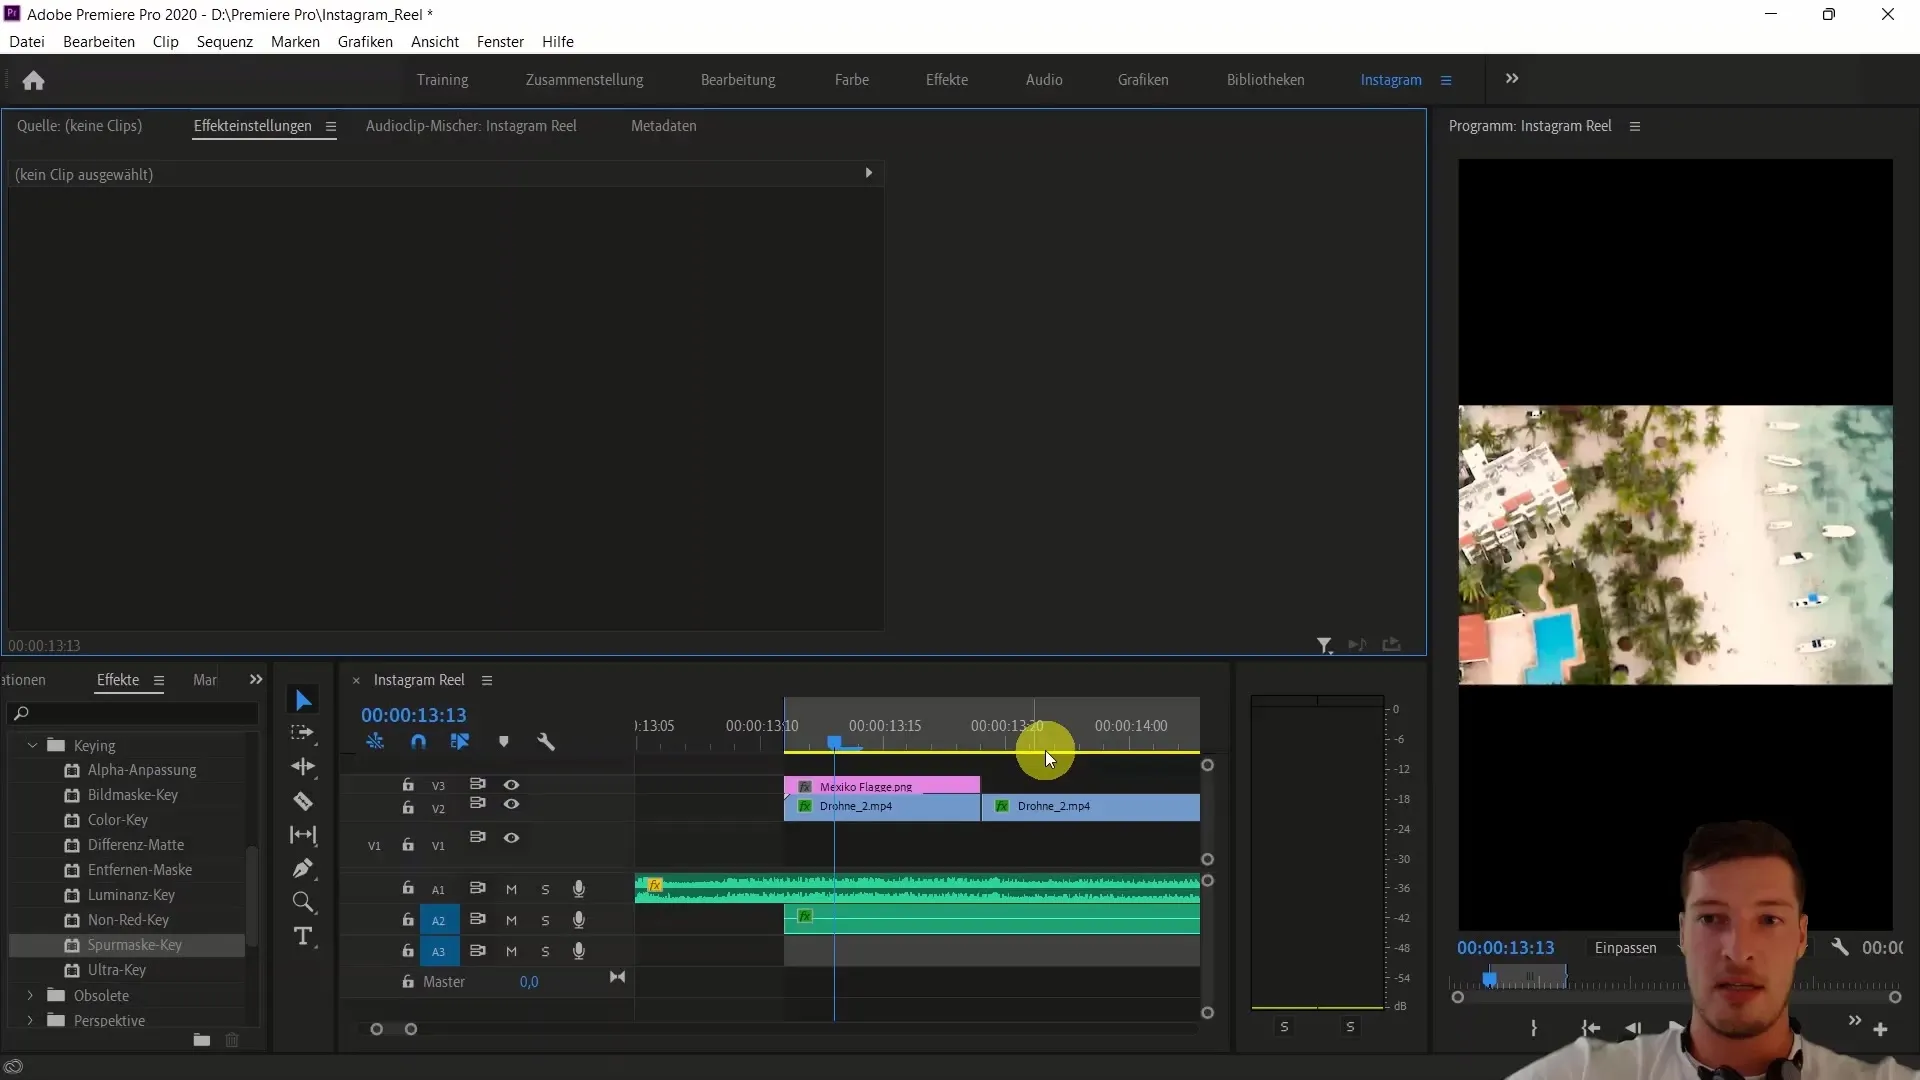
Task: Switch to Audioclip-Mischer tab
Action: (471, 126)
